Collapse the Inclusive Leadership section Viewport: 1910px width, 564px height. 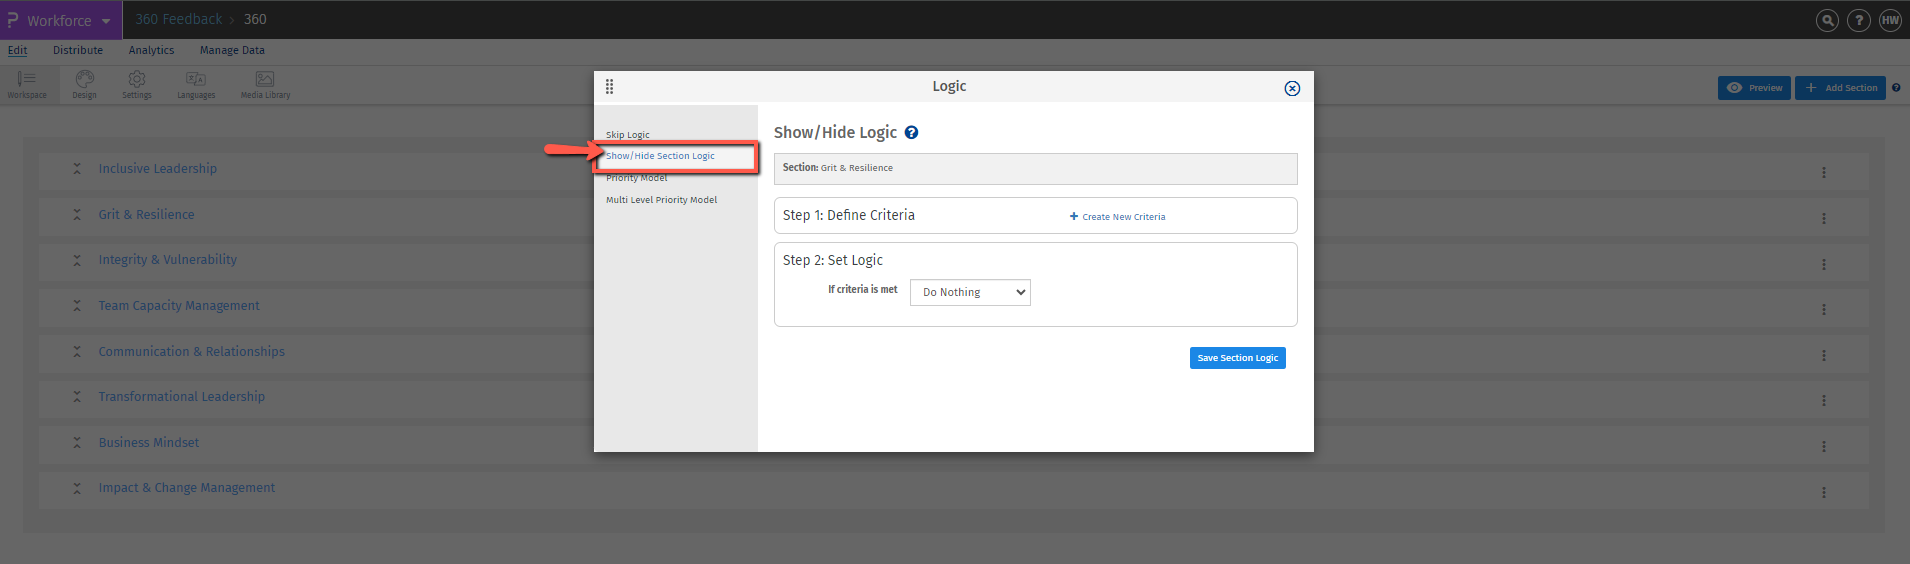click(x=77, y=169)
